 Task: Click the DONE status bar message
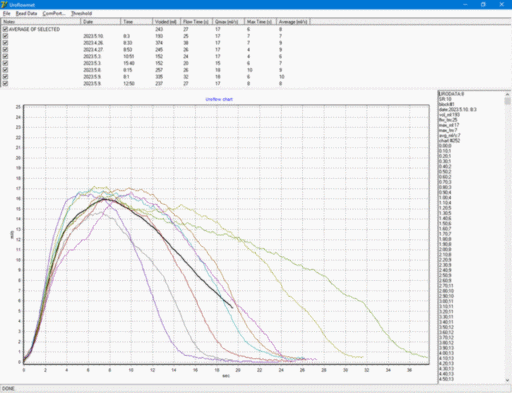pos(8,389)
